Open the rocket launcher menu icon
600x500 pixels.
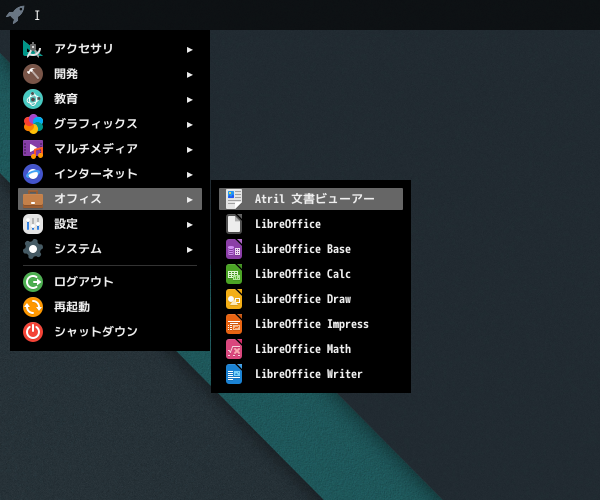[15, 15]
